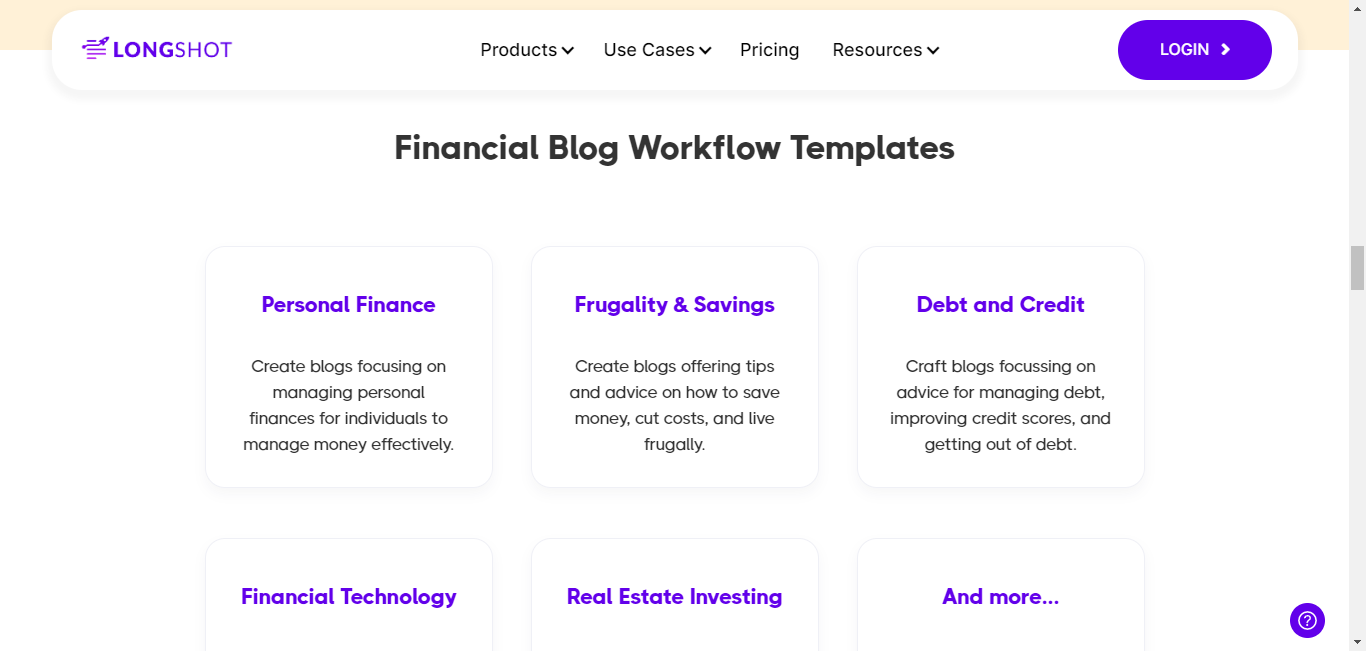Screen dimensions: 1366x651
Task: Click the LONGSHOT brand name text
Action: pyautogui.click(x=172, y=49)
